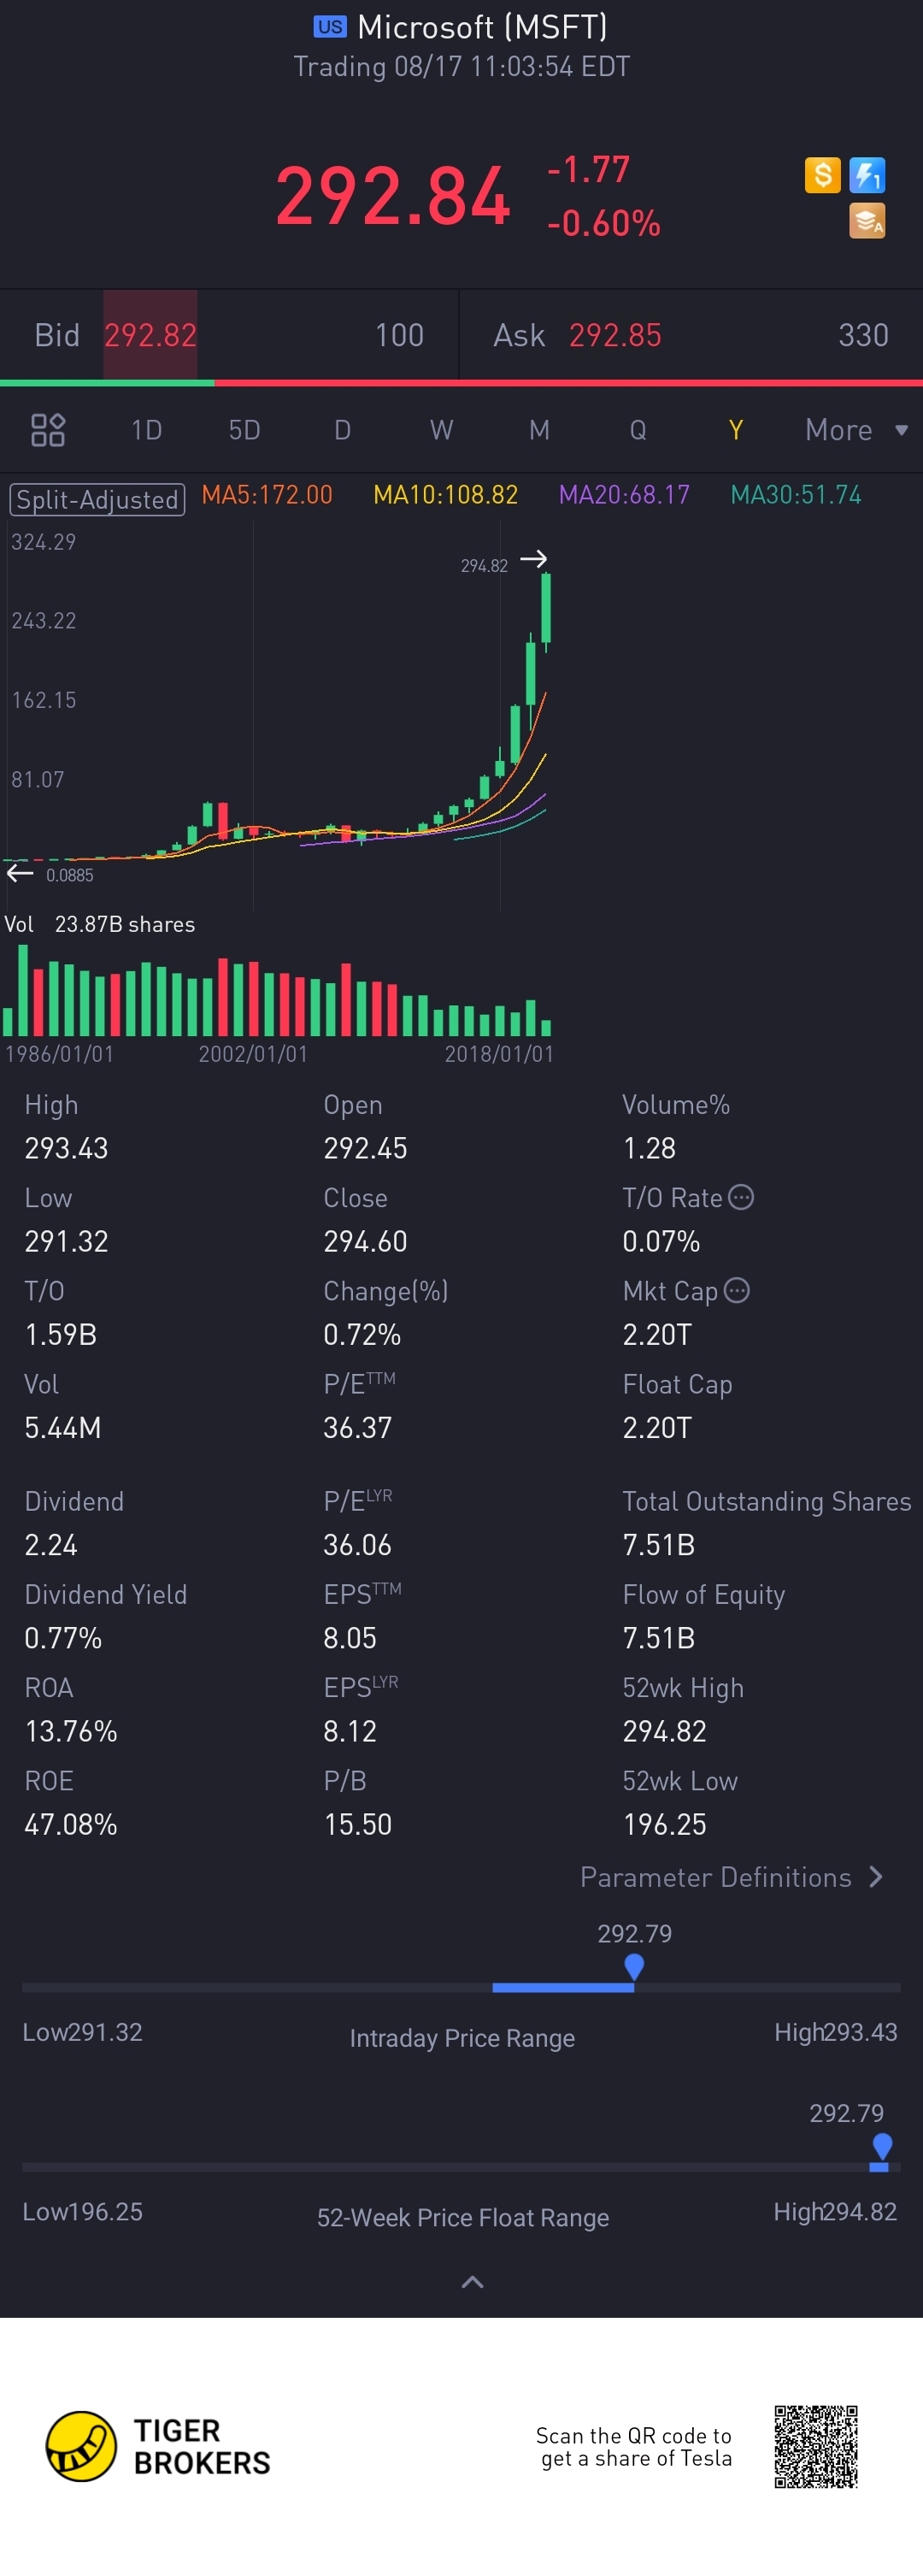
Task: Tap the orange stacked layers icon
Action: point(867,221)
